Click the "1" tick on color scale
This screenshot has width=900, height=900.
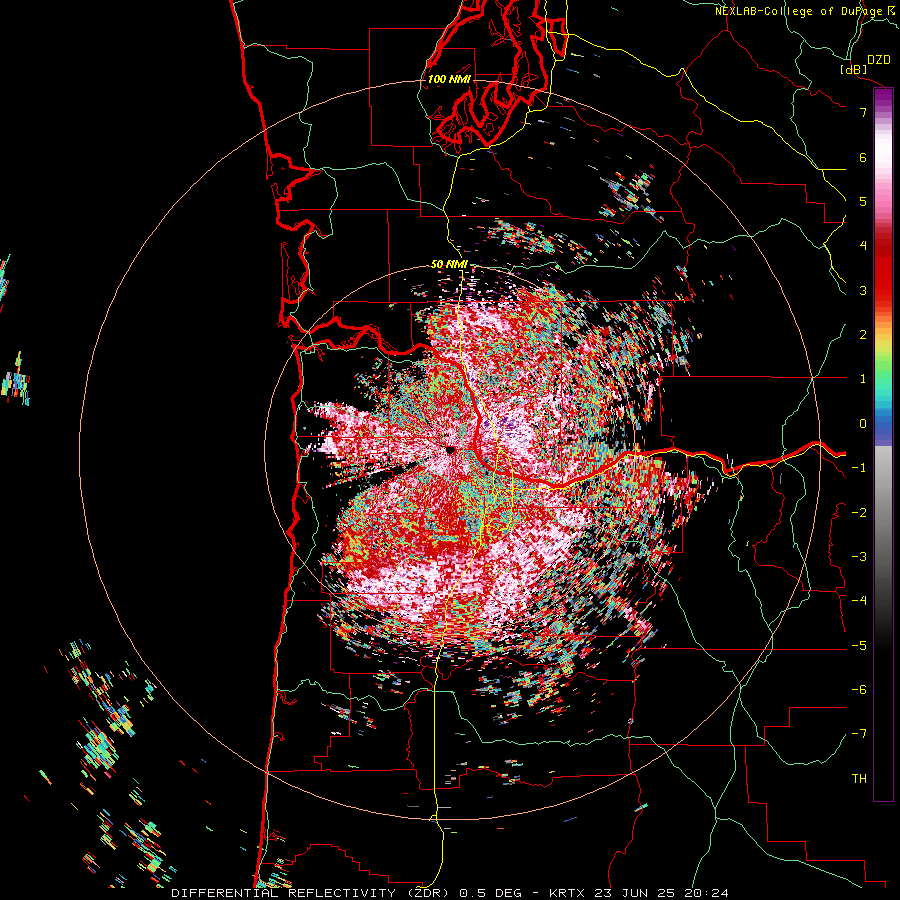coord(863,379)
